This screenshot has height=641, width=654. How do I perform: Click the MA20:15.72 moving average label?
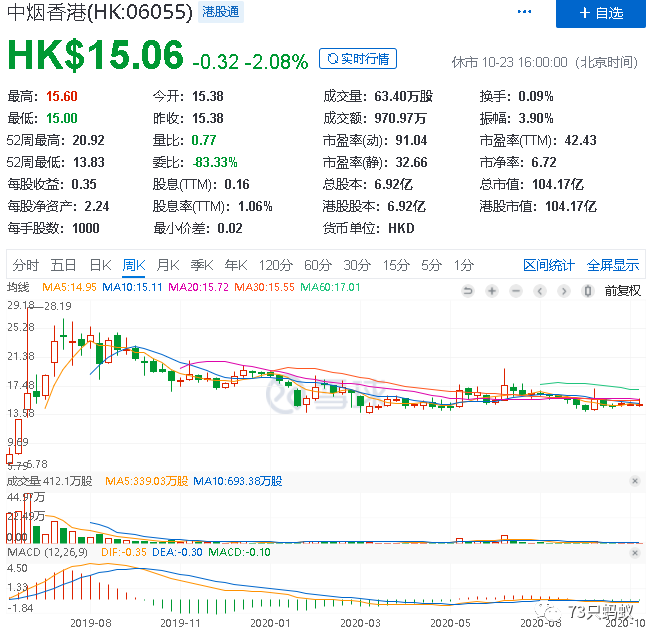coord(198,287)
